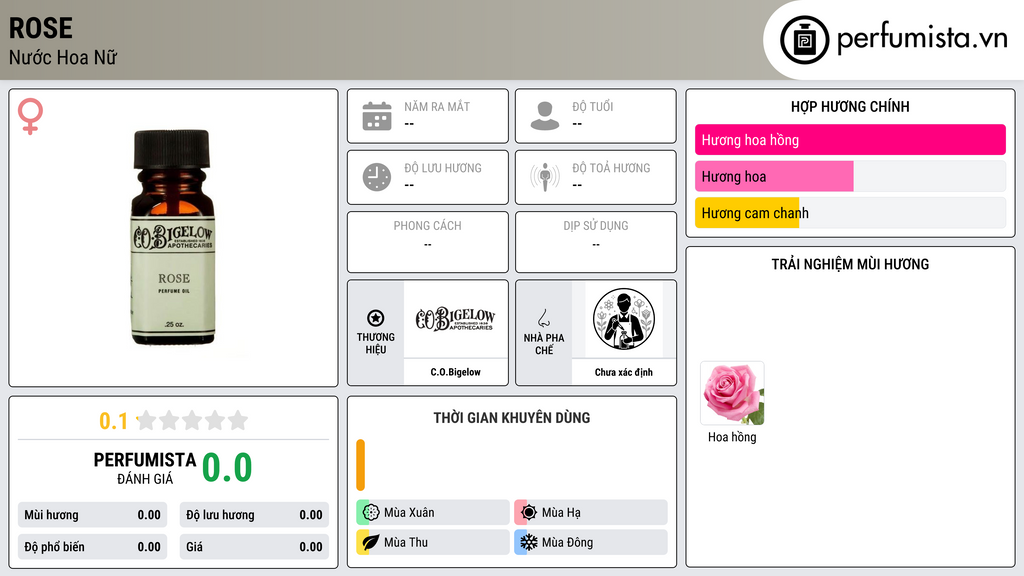Click the green 0.0 Perfumista rating
The height and width of the screenshot is (576, 1024).
pyautogui.click(x=227, y=468)
